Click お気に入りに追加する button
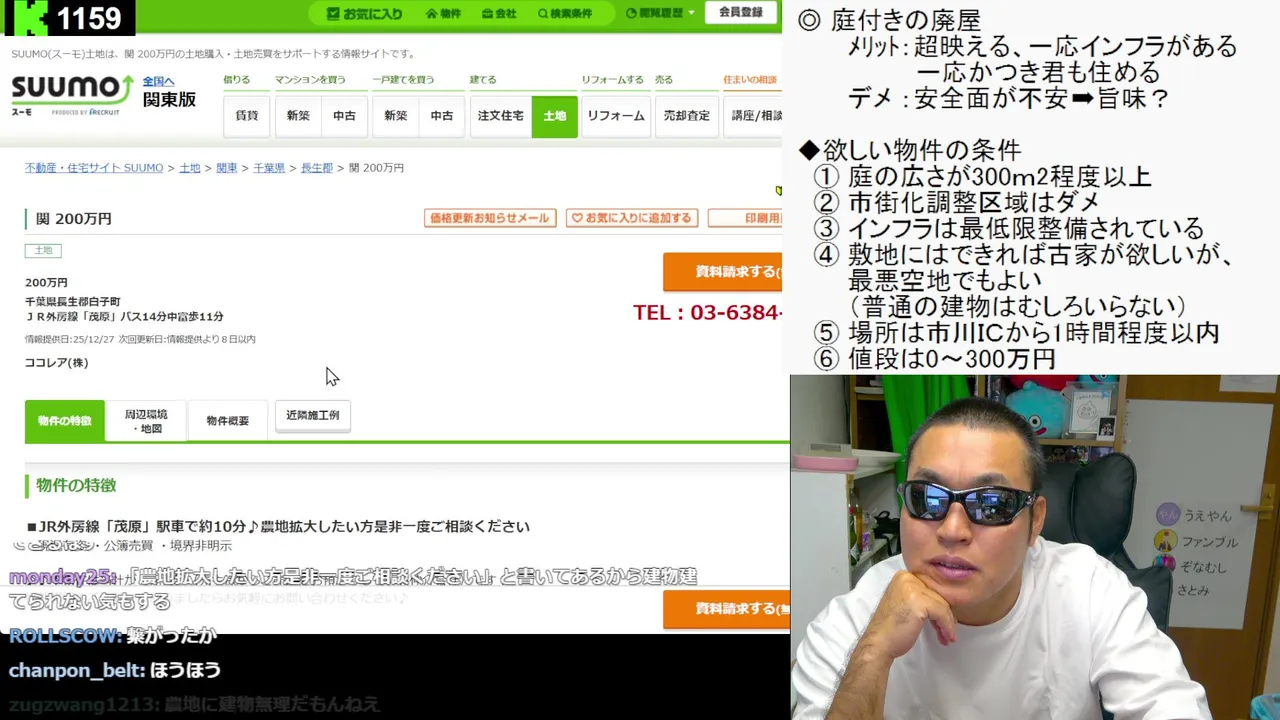This screenshot has height=720, width=1280. point(632,218)
